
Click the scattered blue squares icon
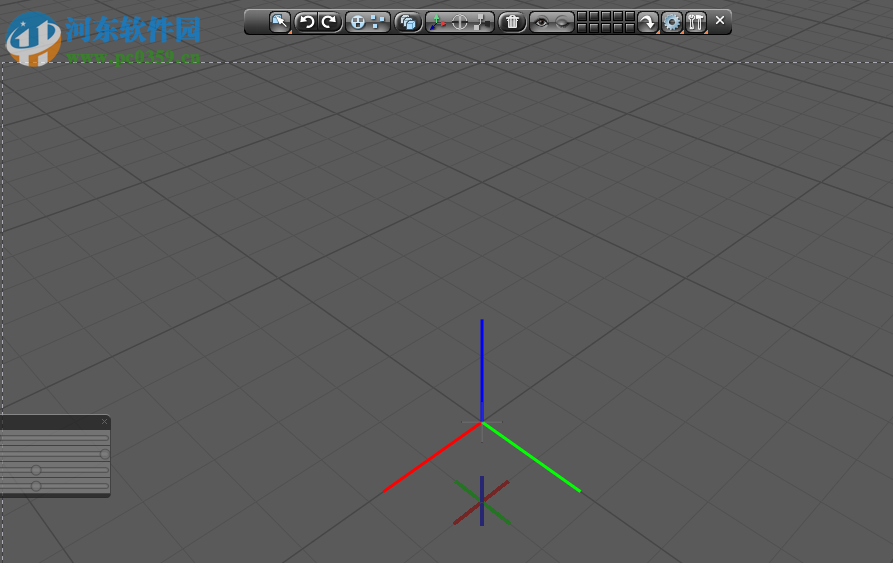[378, 22]
